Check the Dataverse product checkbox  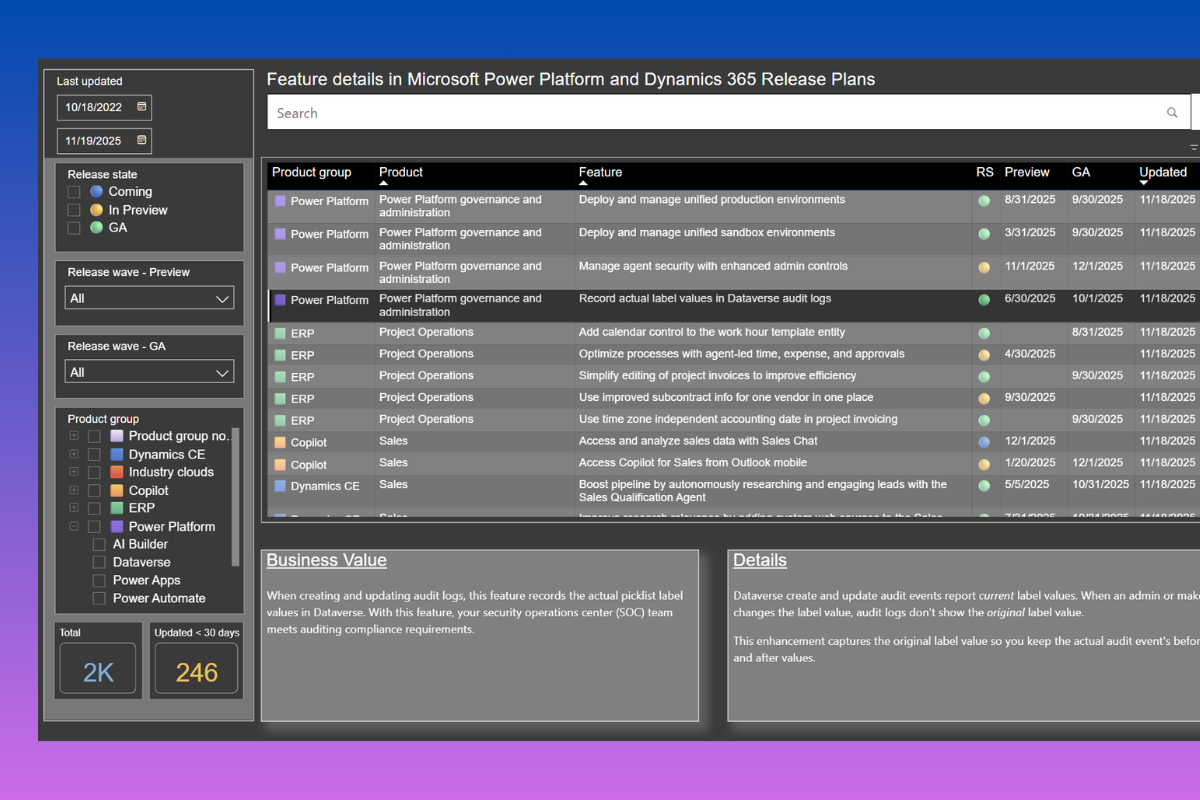point(99,563)
